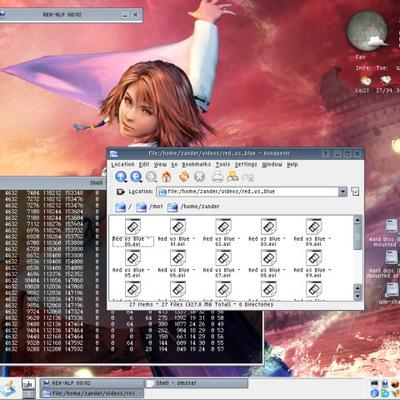Click the file view vertical scrollbar thumb
Screen dimensions: 400x400
pyautogui.click(x=357, y=237)
